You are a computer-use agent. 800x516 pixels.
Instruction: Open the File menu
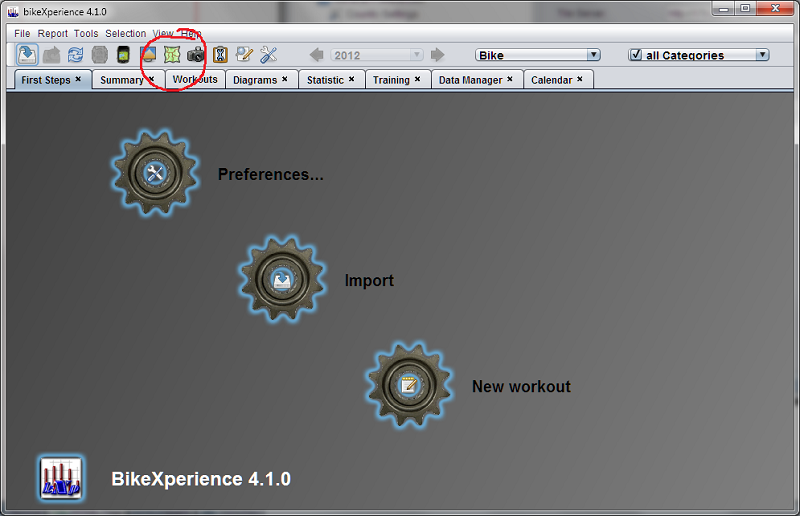point(22,34)
